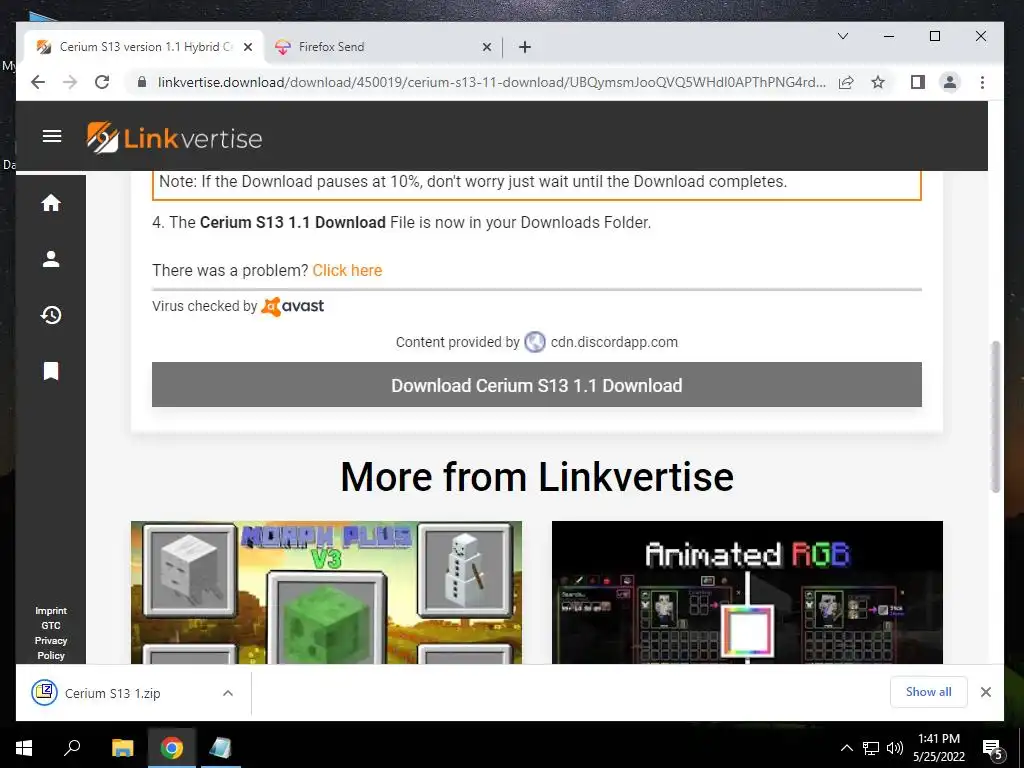Image resolution: width=1024 pixels, height=768 pixels.
Task: Click Show all downloads
Action: (x=928, y=692)
